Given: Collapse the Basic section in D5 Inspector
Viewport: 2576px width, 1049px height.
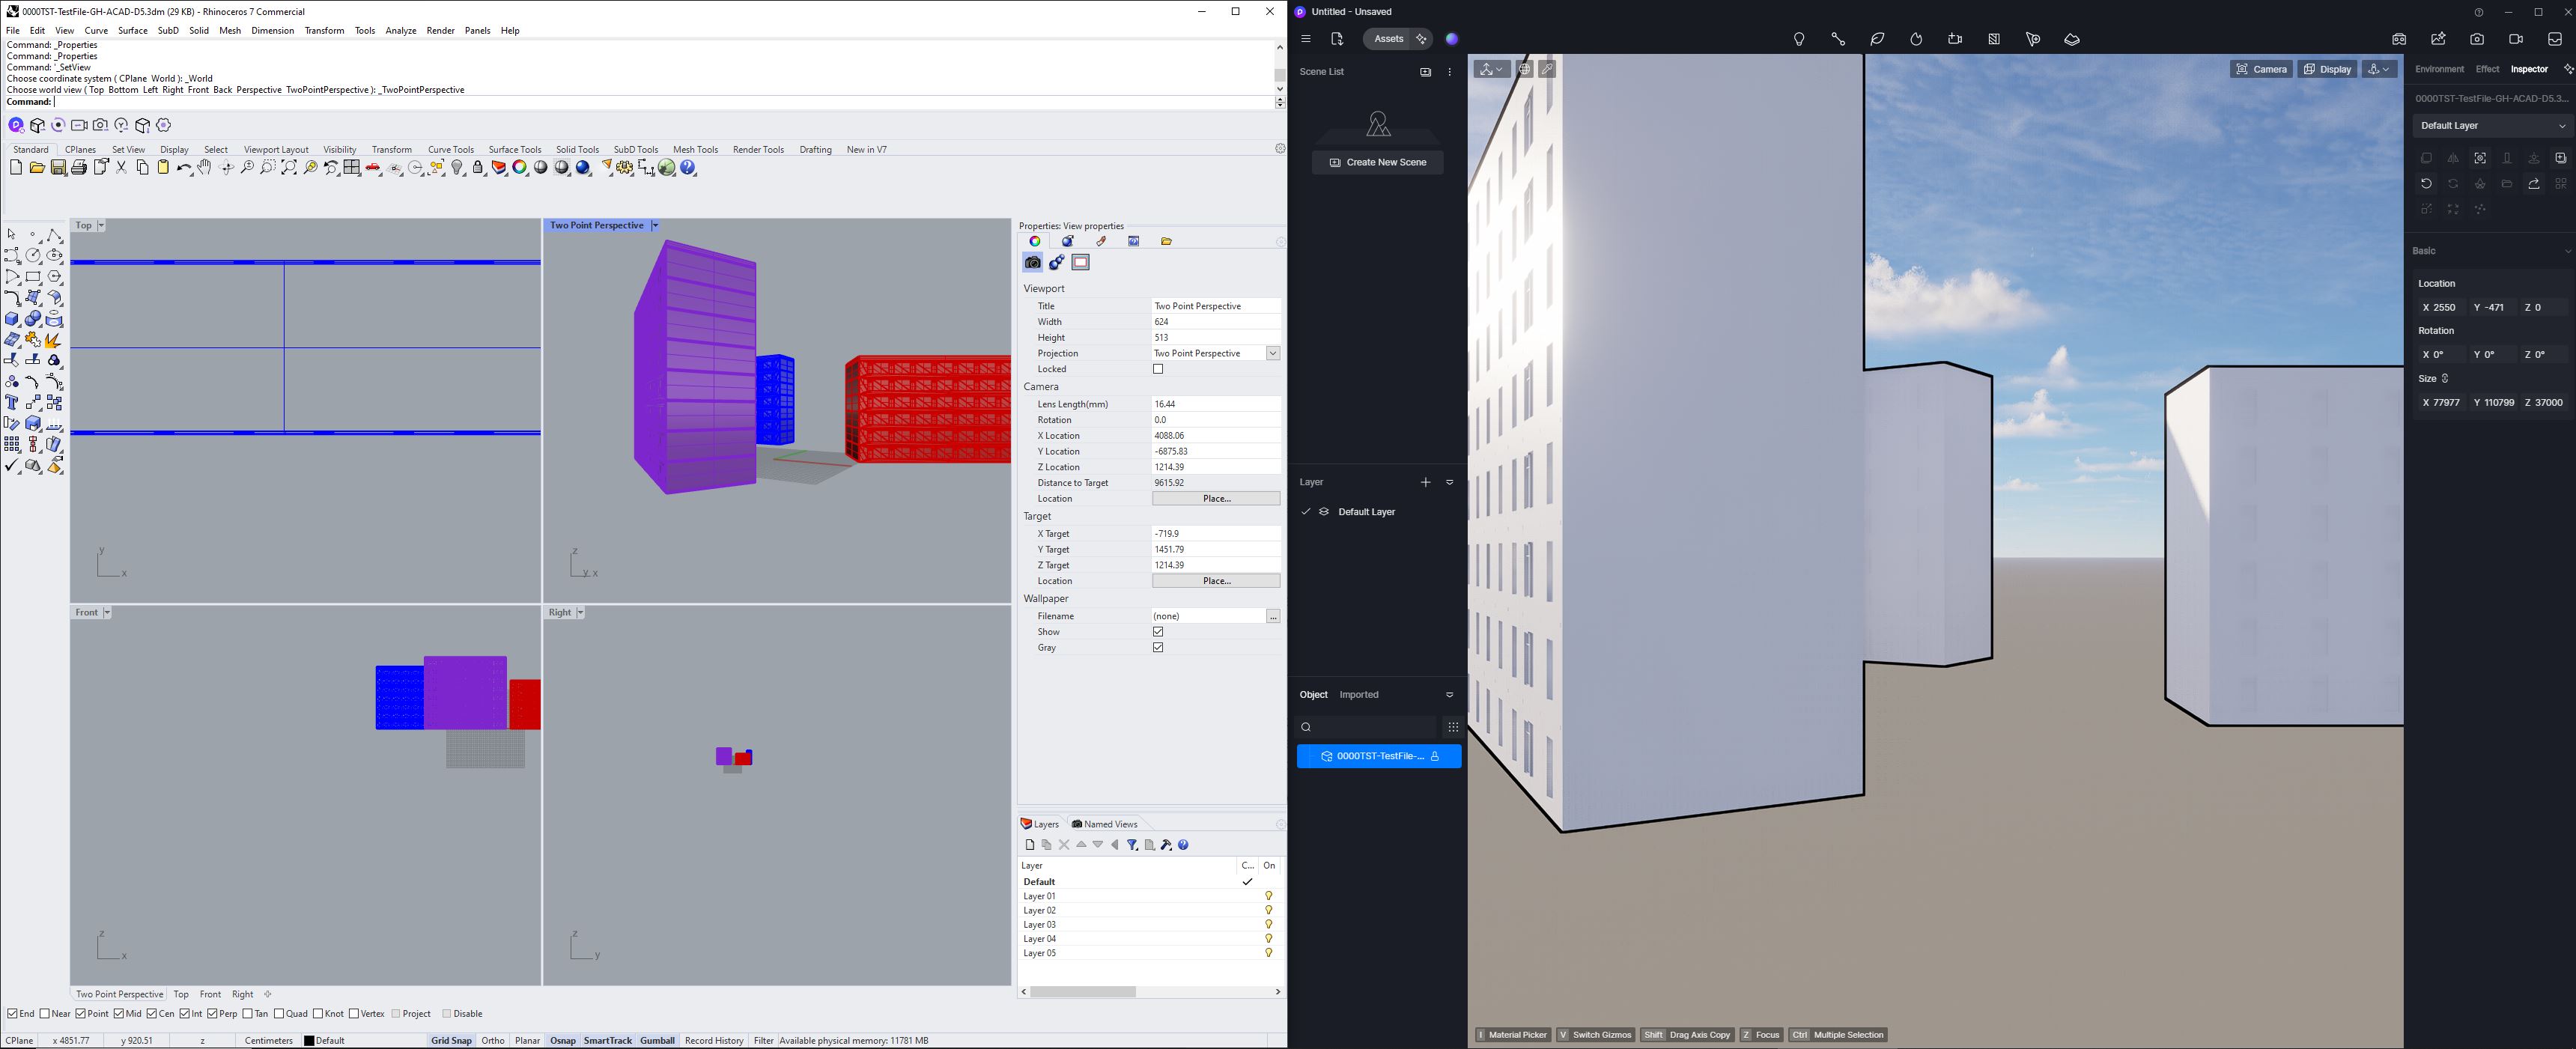Looking at the screenshot, I should tap(2566, 251).
